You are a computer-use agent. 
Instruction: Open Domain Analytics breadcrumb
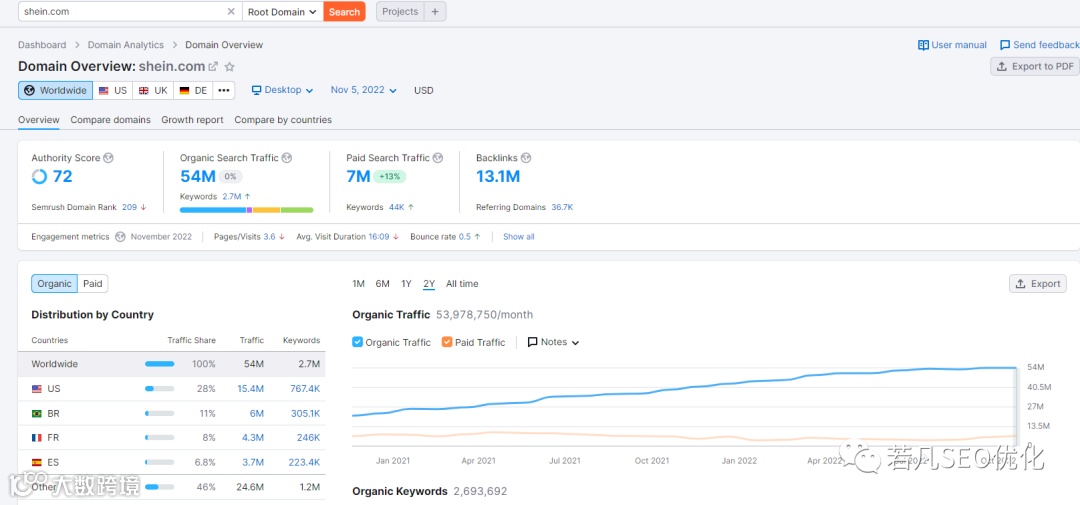125,45
